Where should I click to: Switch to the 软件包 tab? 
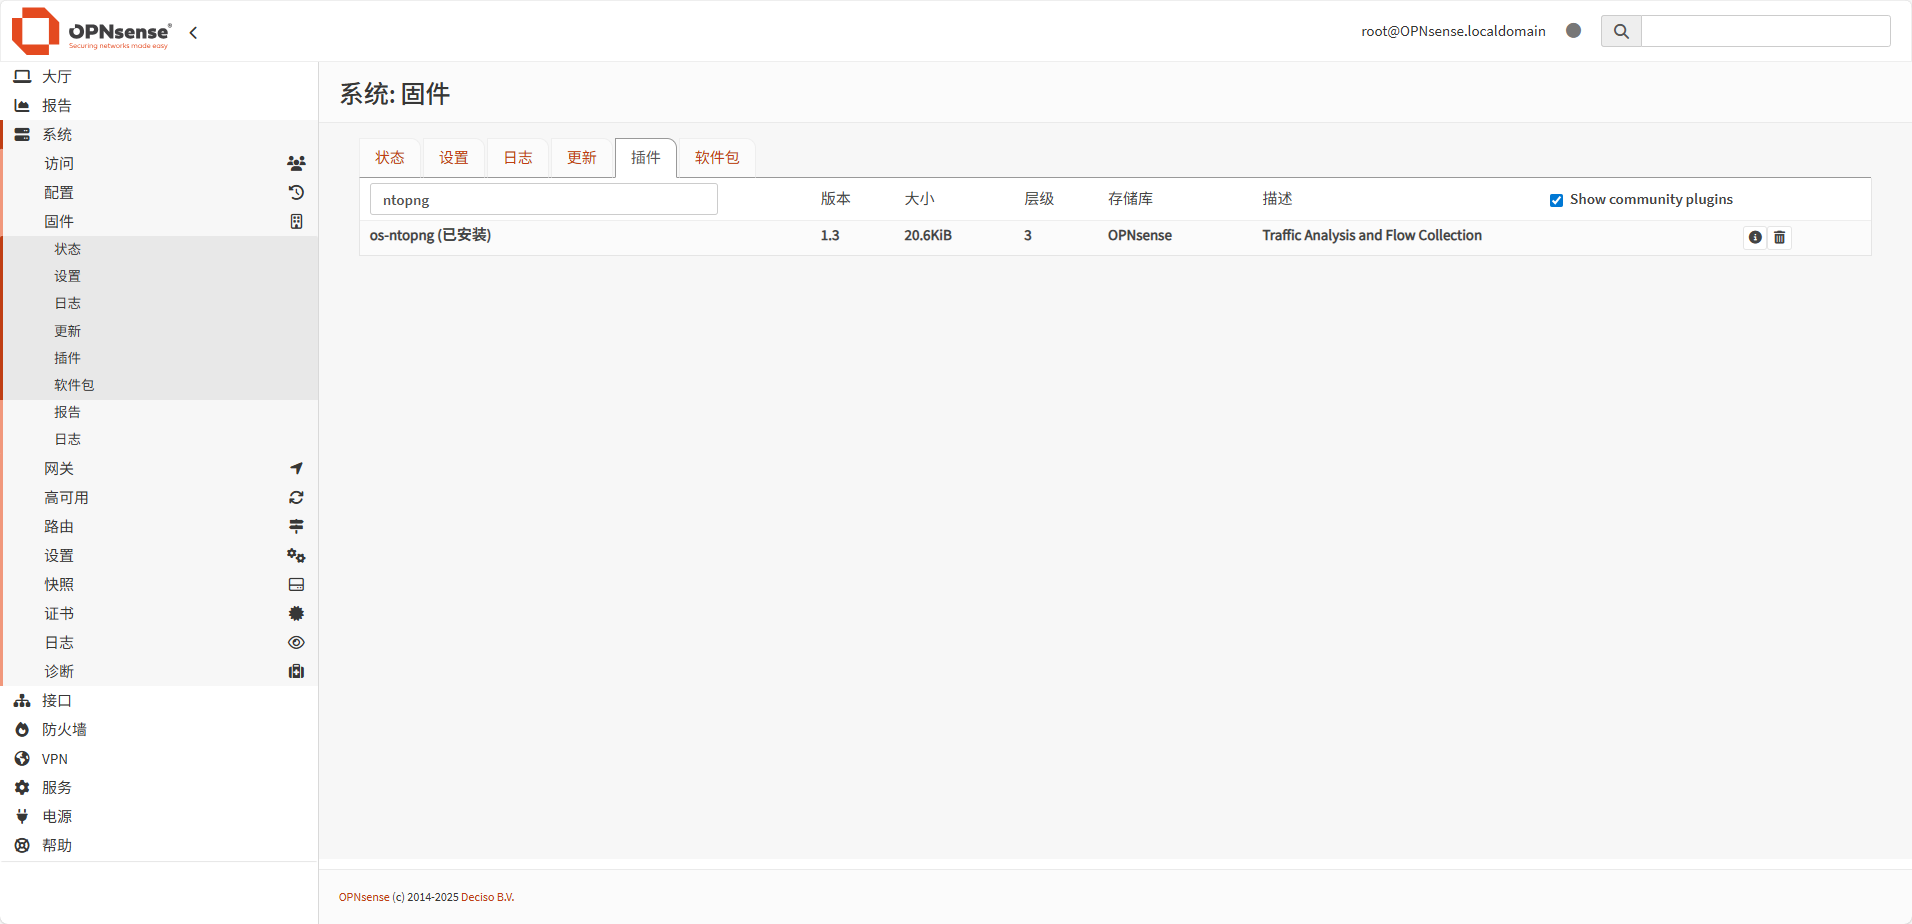[x=716, y=158]
